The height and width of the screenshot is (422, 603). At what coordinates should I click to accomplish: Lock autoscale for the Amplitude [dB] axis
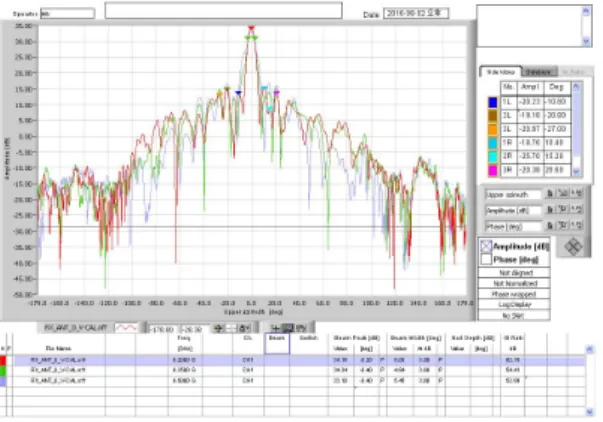[x=550, y=210]
